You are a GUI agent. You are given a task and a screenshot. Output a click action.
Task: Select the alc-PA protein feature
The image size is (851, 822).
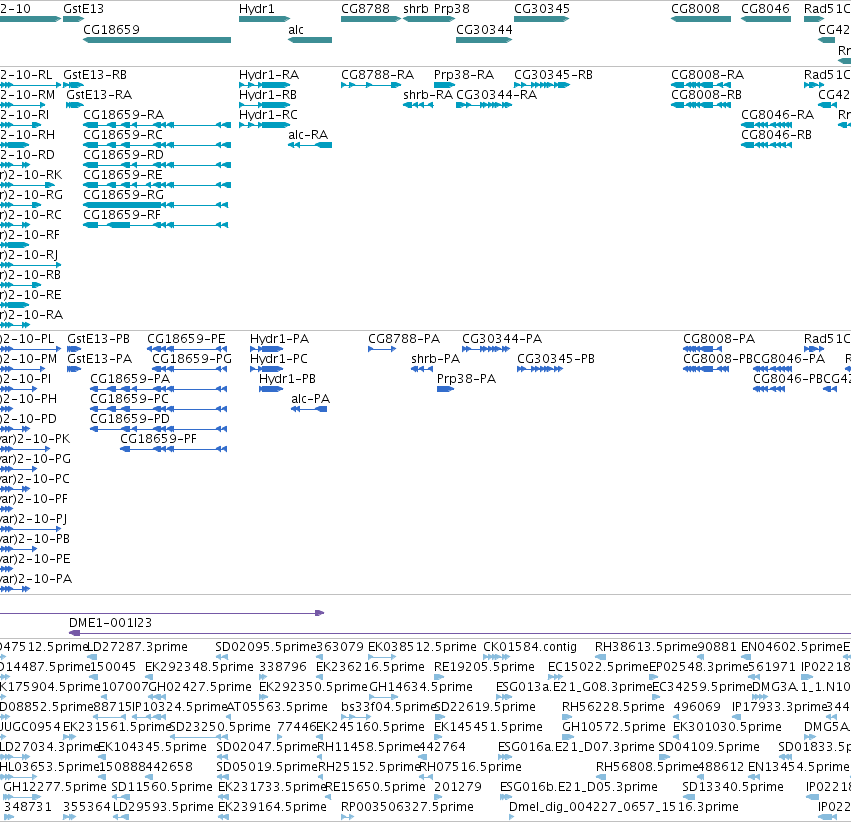[x=309, y=409]
